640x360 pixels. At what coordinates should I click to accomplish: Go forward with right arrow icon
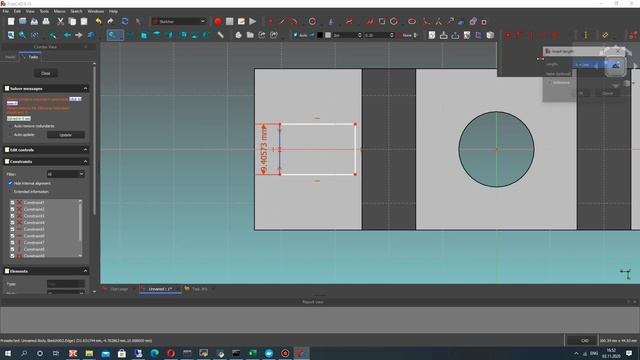click(x=78, y=35)
